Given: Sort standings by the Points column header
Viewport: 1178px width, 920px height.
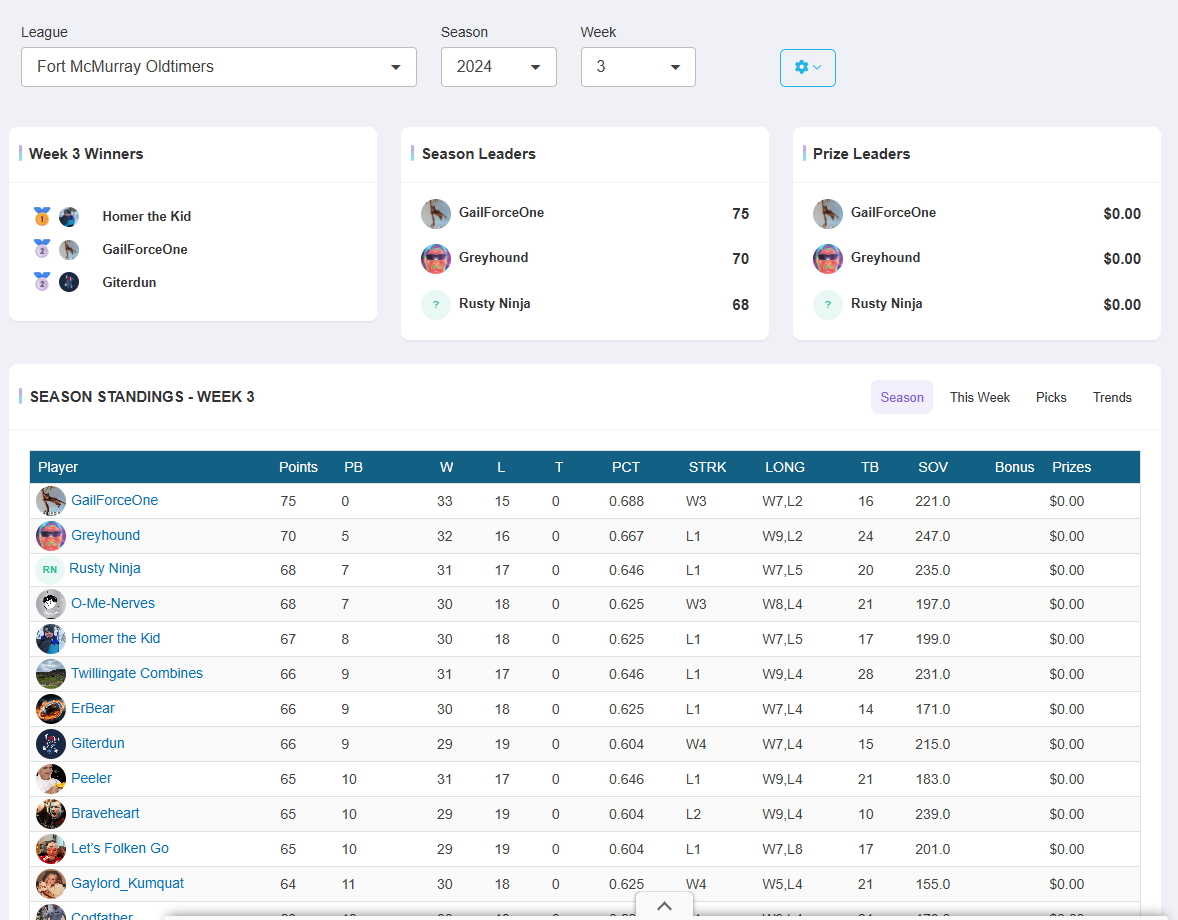Looking at the screenshot, I should point(298,467).
